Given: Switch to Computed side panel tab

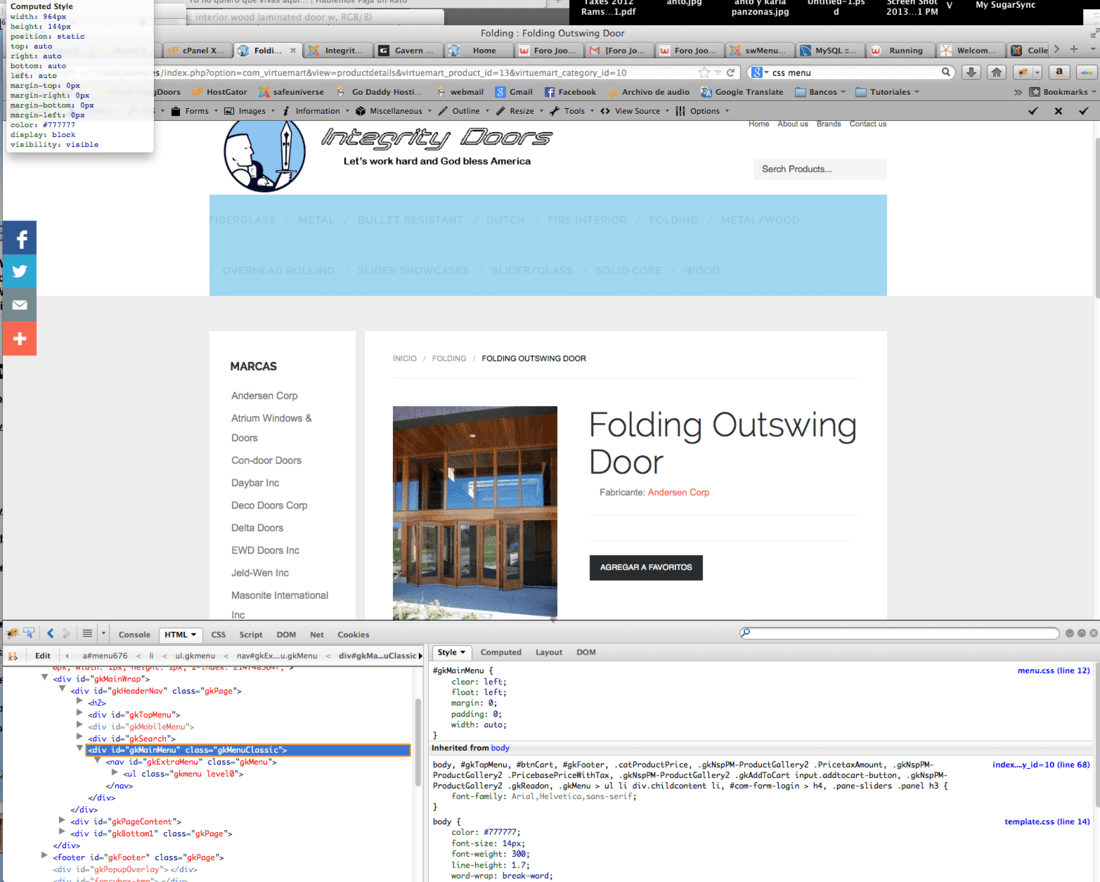Looking at the screenshot, I should point(501,652).
